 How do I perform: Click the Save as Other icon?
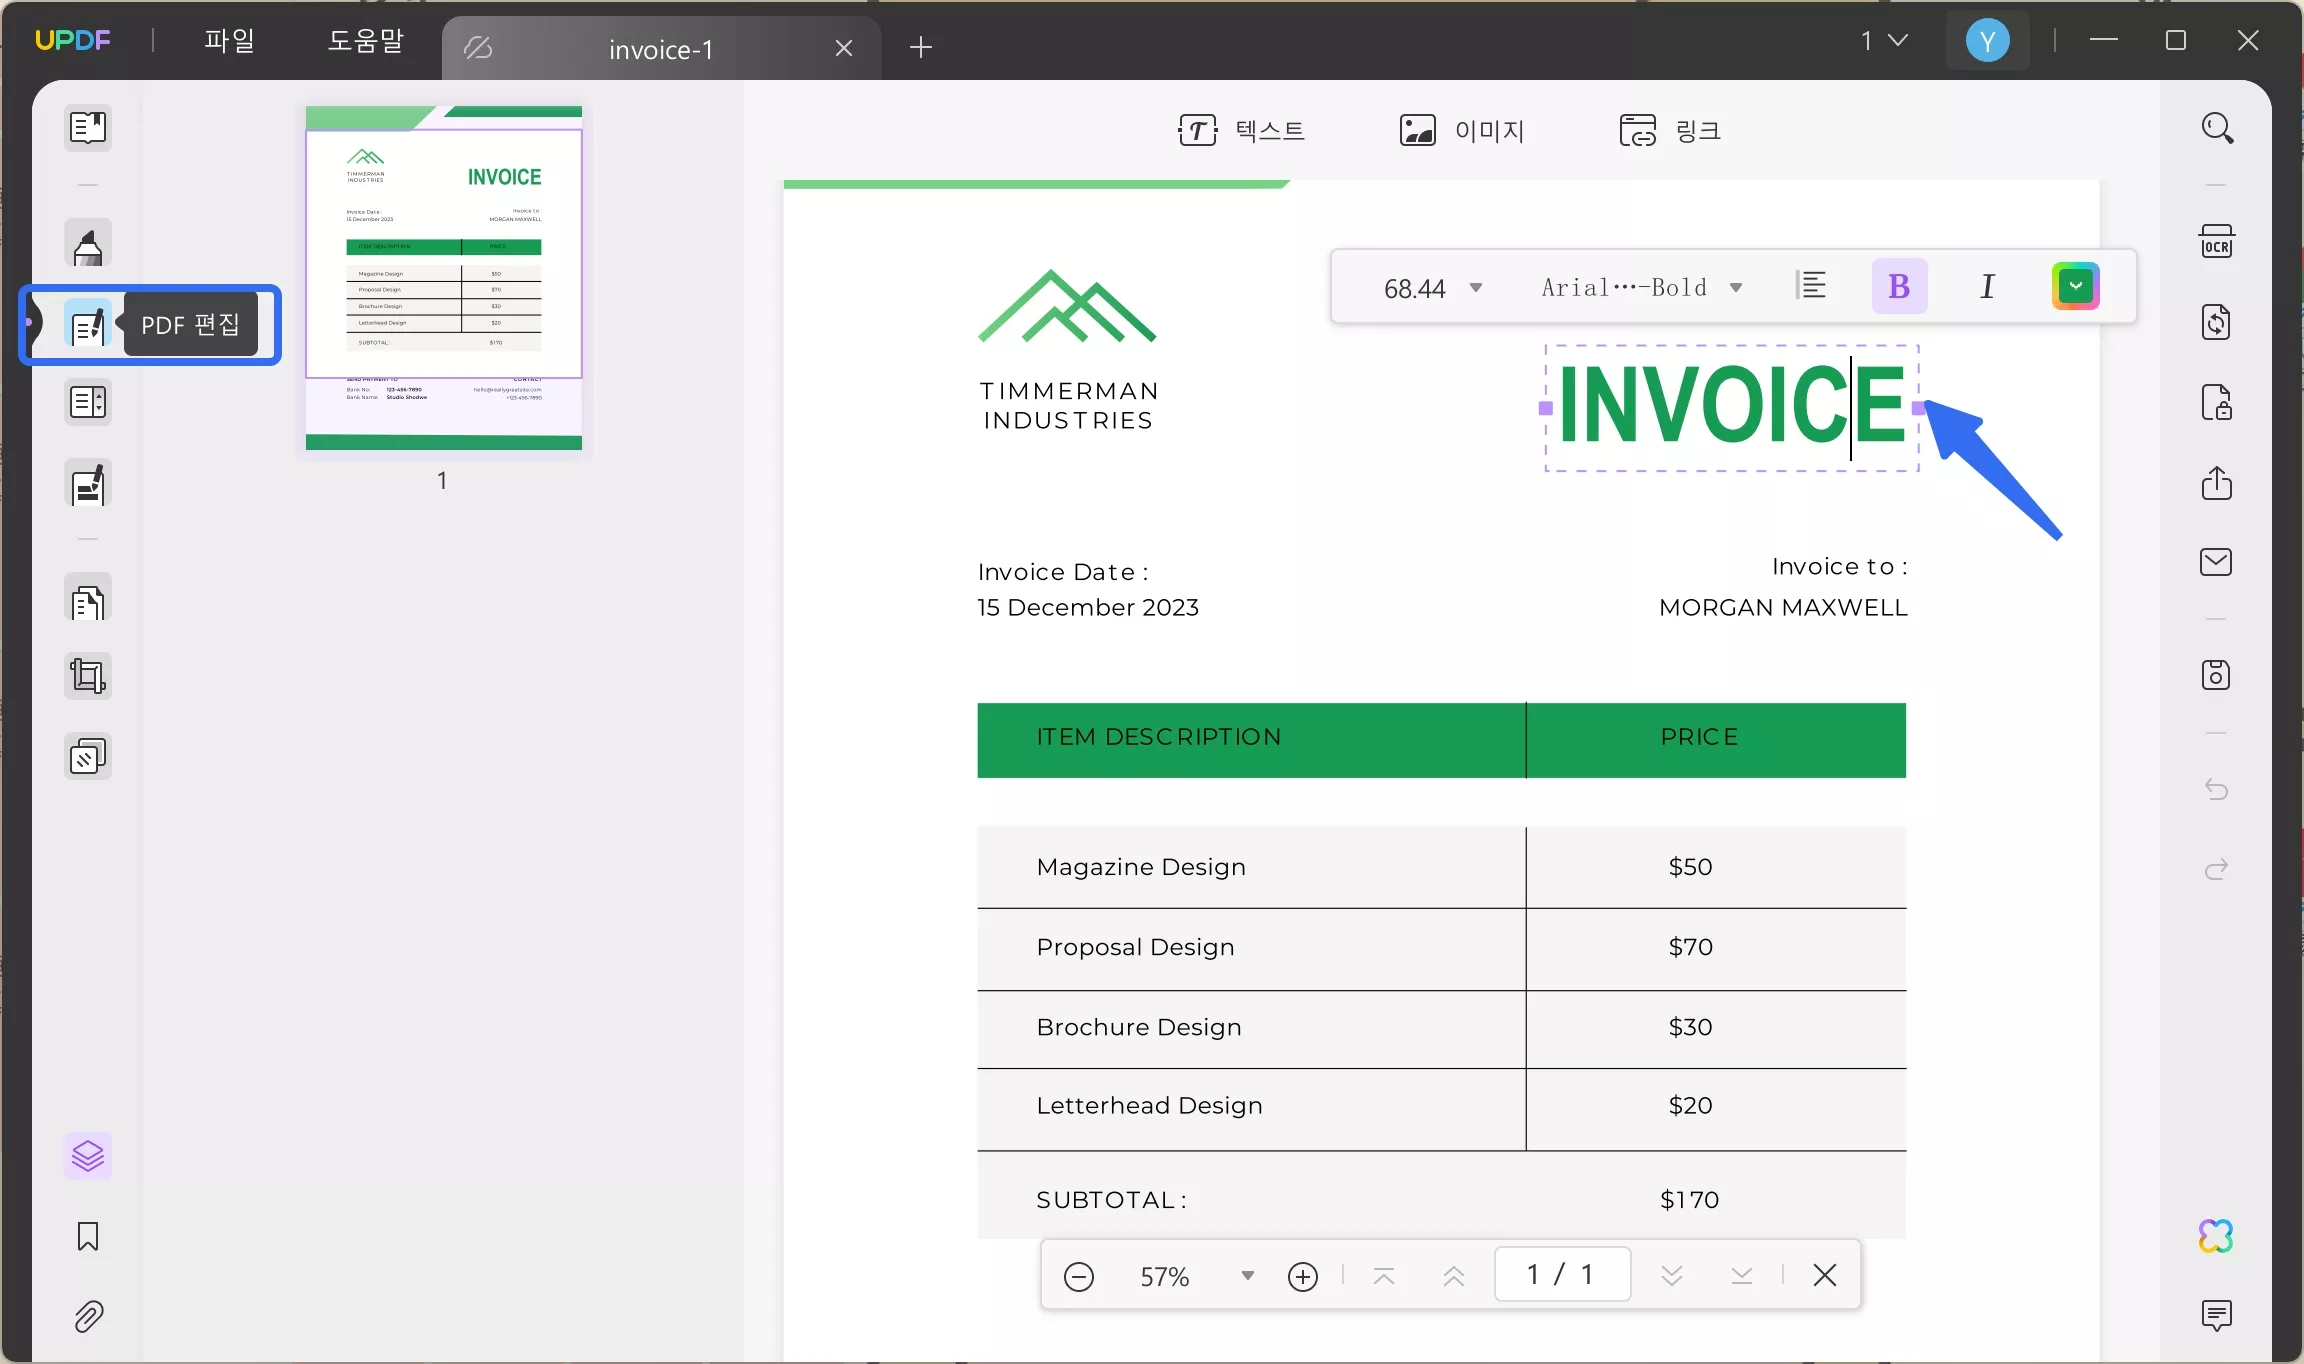pos(2216,675)
